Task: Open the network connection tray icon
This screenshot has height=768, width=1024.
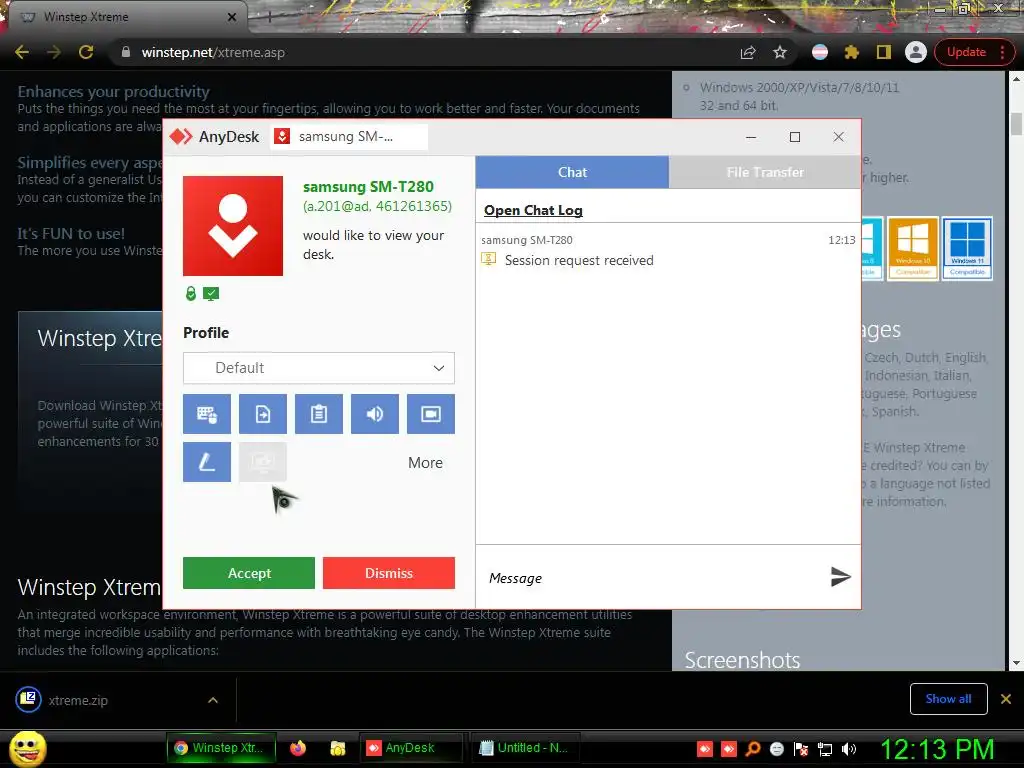Action: 825,749
